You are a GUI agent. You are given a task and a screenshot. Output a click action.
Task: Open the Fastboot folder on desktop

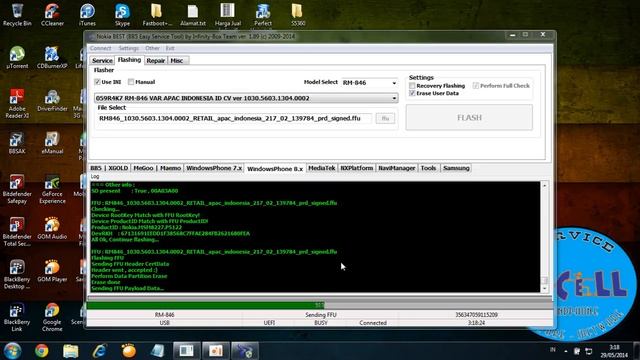pyautogui.click(x=157, y=15)
